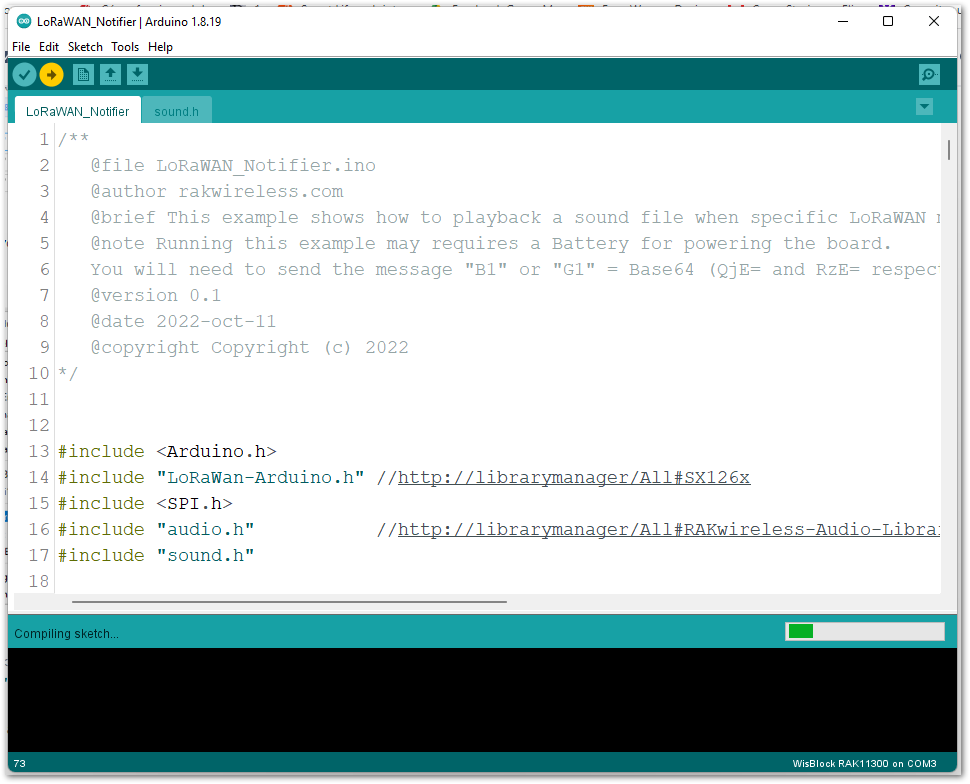Minimize the Arduino window
The width and height of the screenshot is (970, 784).
click(843, 21)
